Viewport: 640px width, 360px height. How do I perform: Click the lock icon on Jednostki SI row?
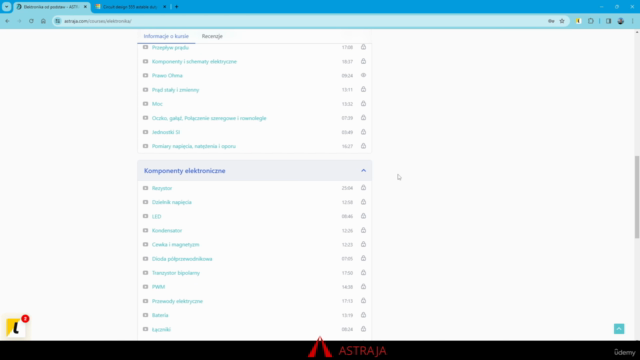pos(363,132)
